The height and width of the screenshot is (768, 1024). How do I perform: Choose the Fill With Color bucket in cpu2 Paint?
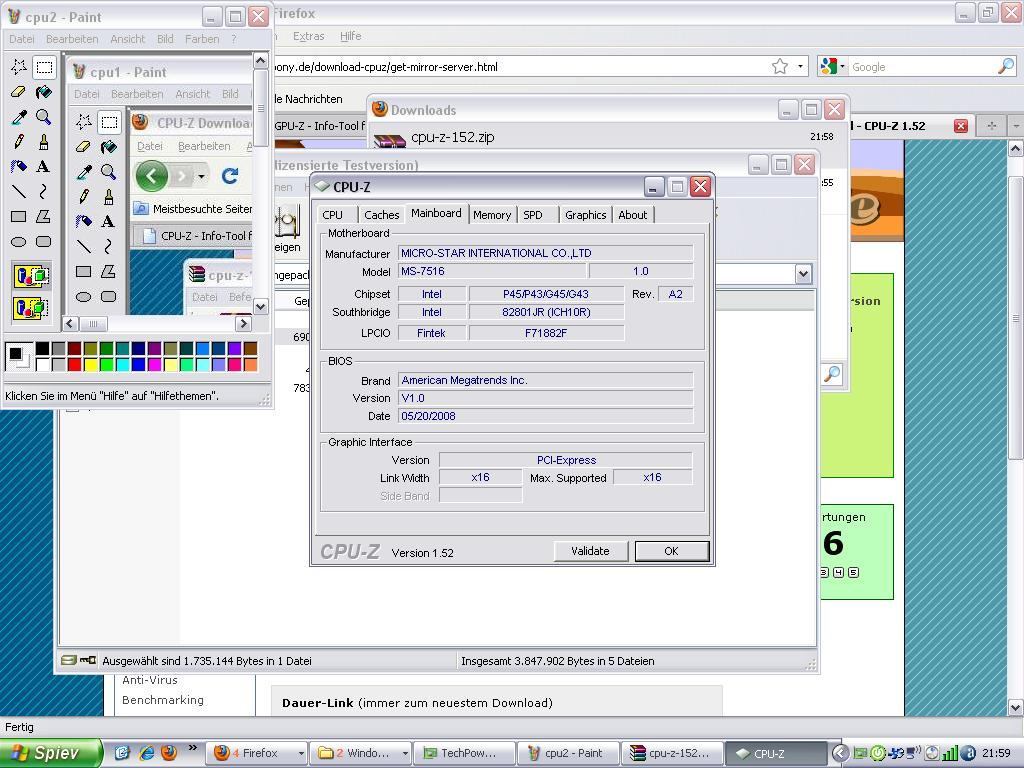[x=44, y=92]
